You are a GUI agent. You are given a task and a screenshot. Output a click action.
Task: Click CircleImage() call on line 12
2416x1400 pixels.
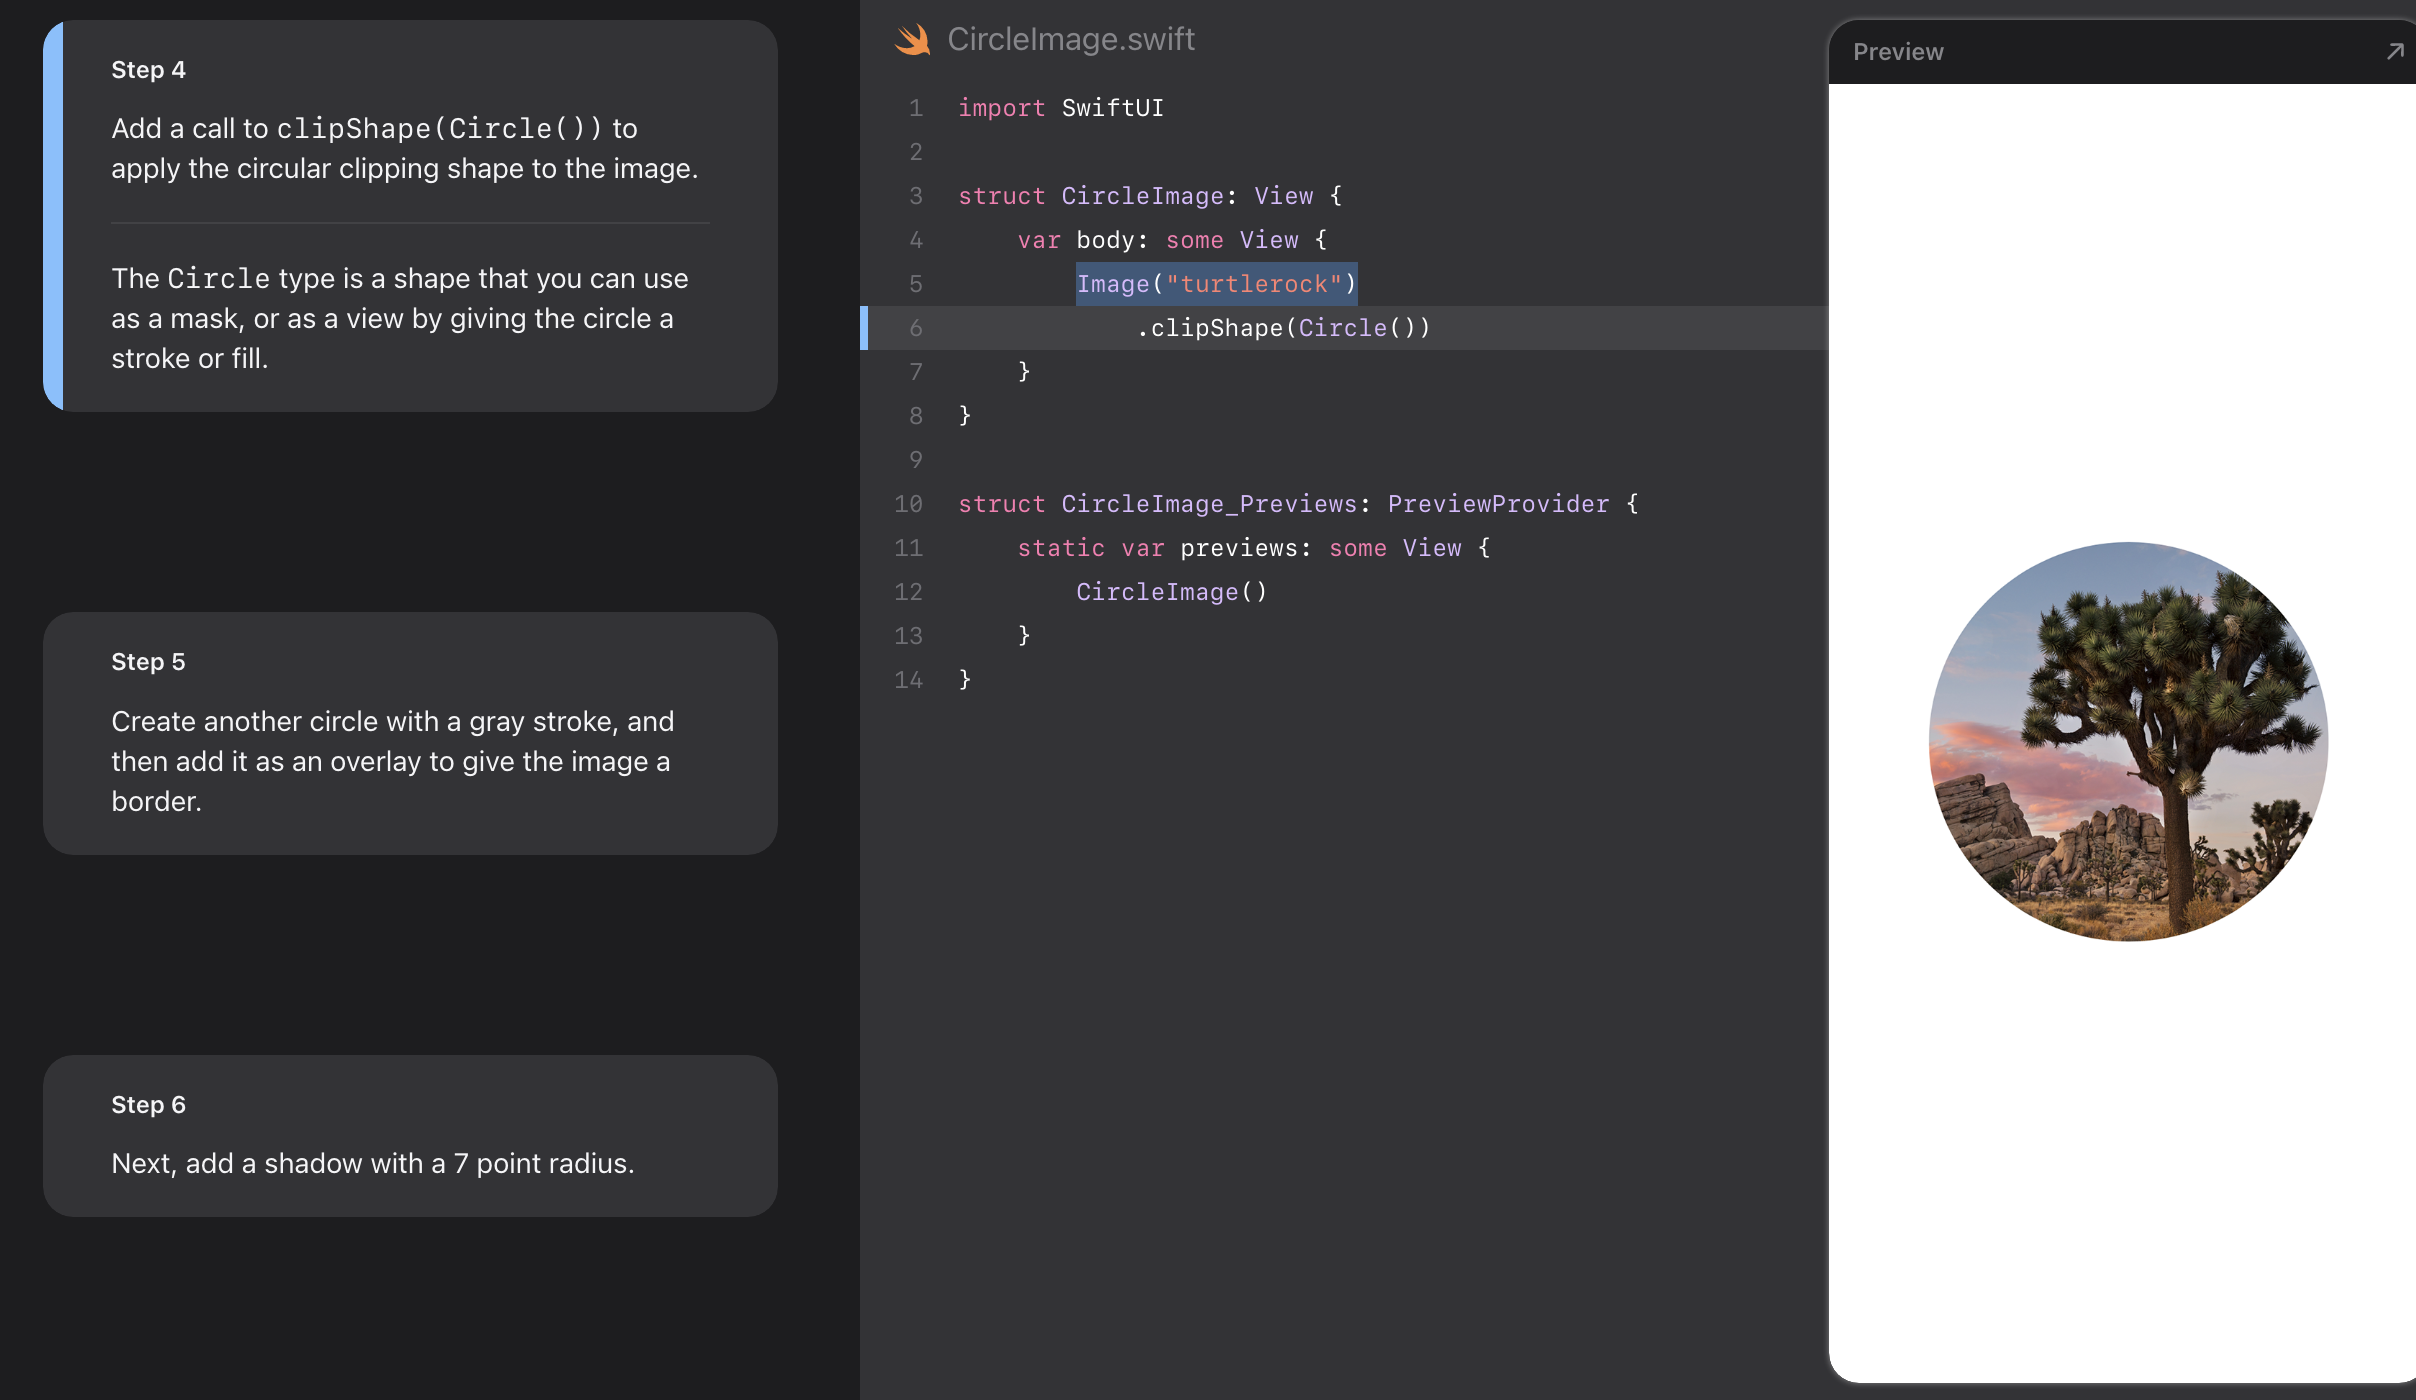coord(1171,592)
